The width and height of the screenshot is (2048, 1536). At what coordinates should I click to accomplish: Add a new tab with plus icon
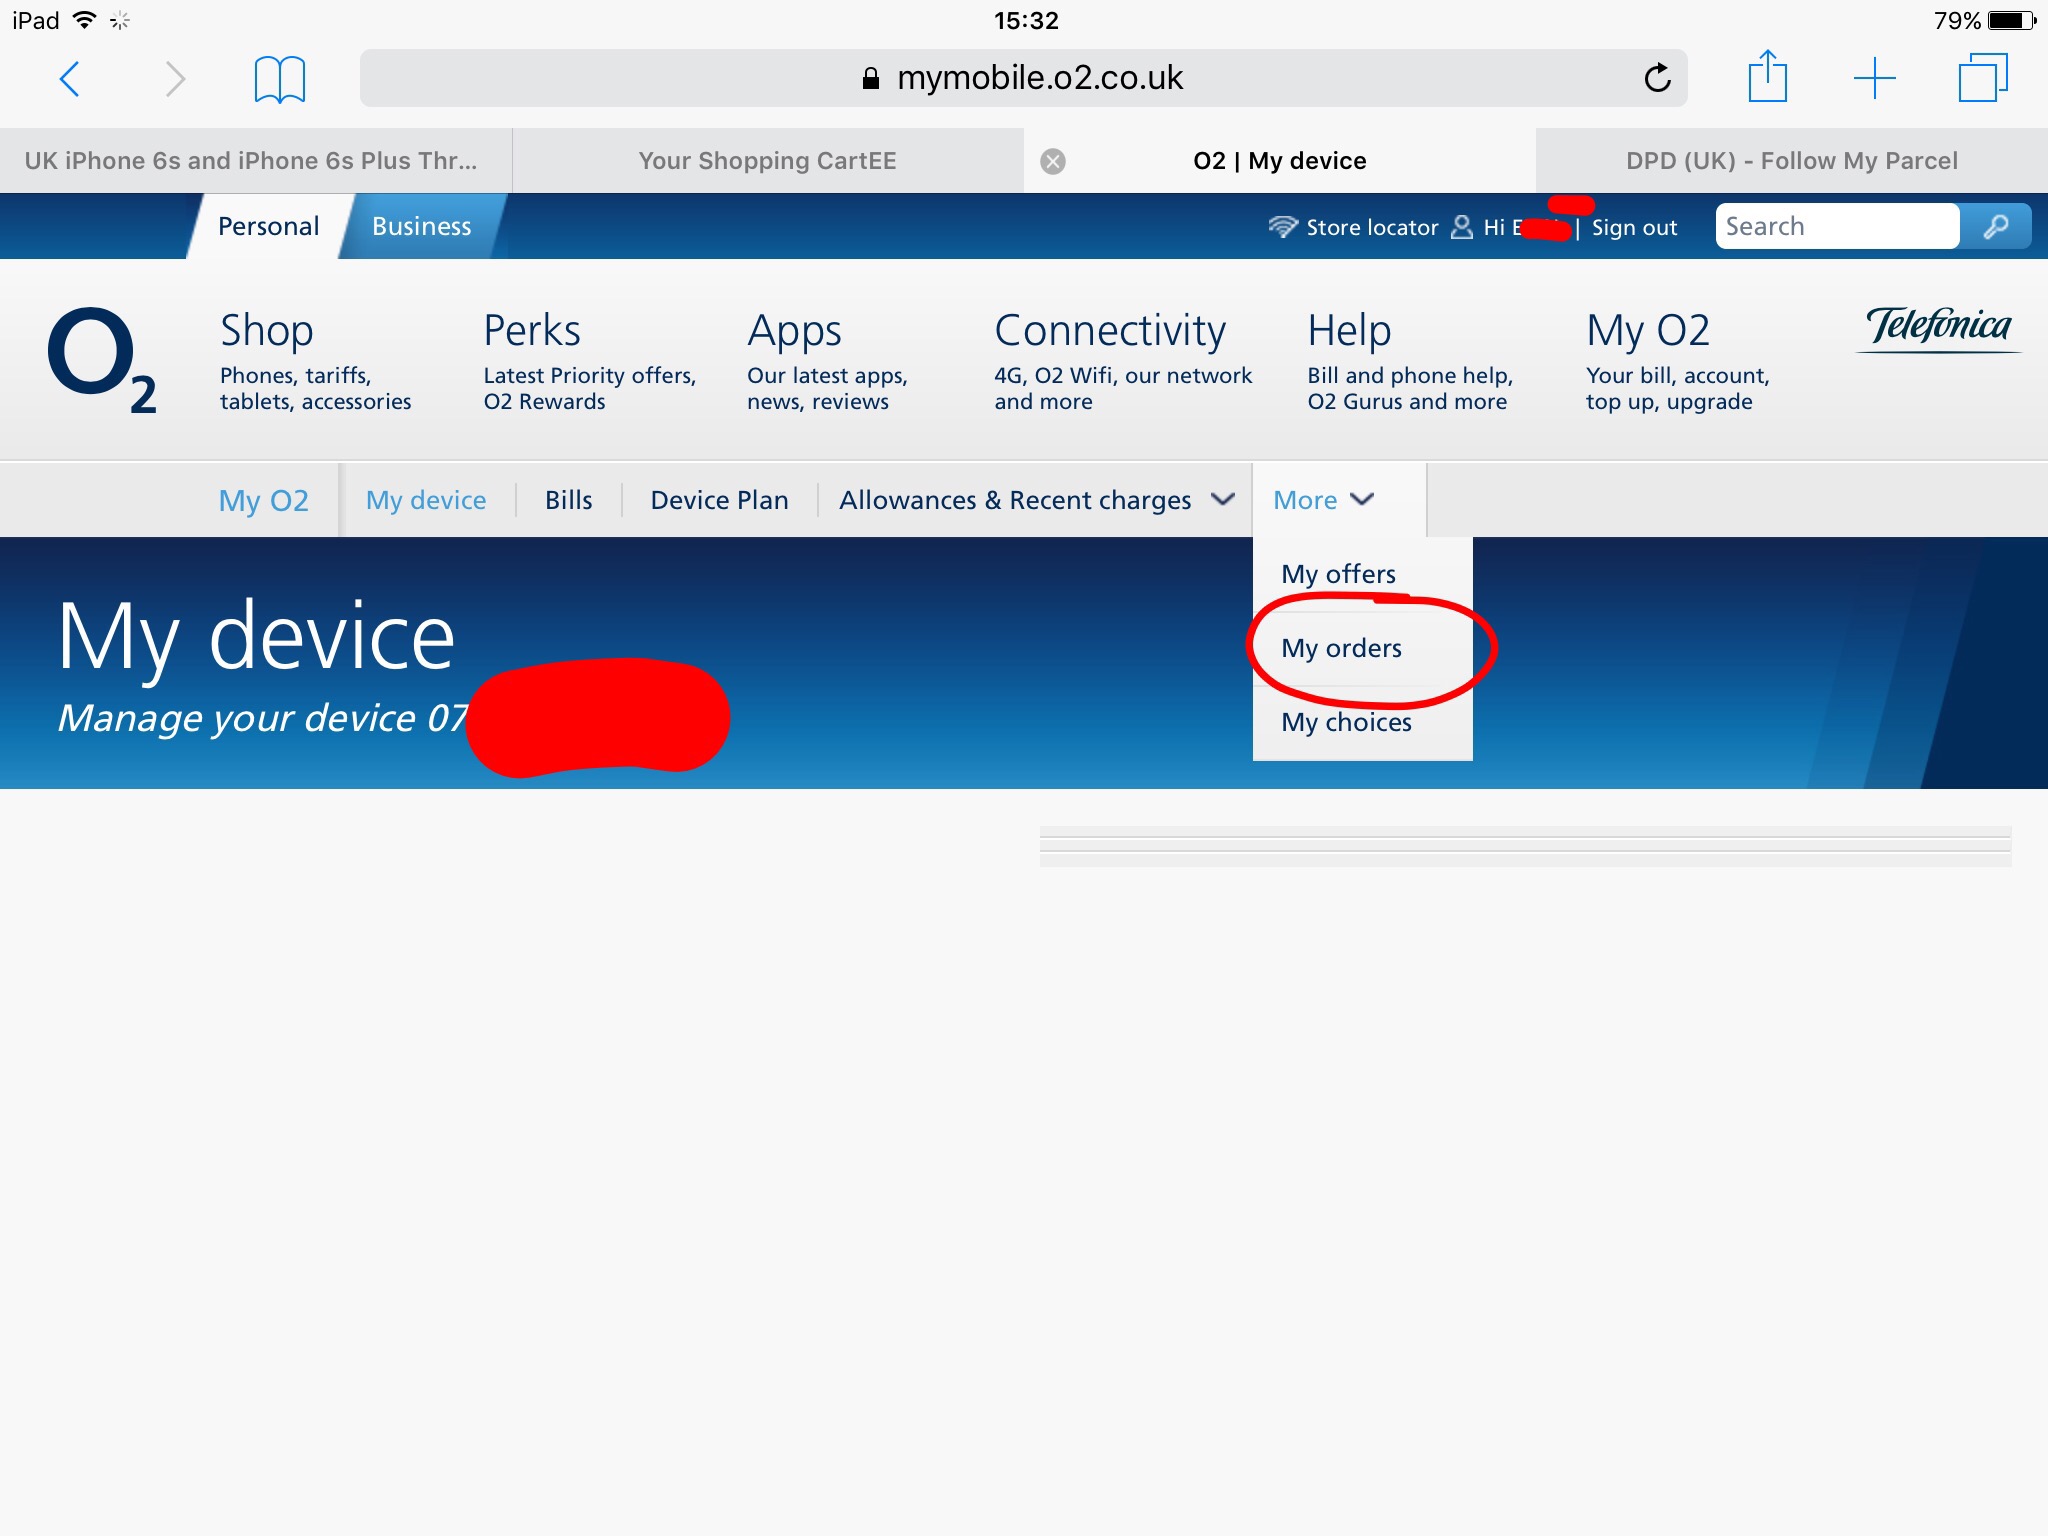1874,78
